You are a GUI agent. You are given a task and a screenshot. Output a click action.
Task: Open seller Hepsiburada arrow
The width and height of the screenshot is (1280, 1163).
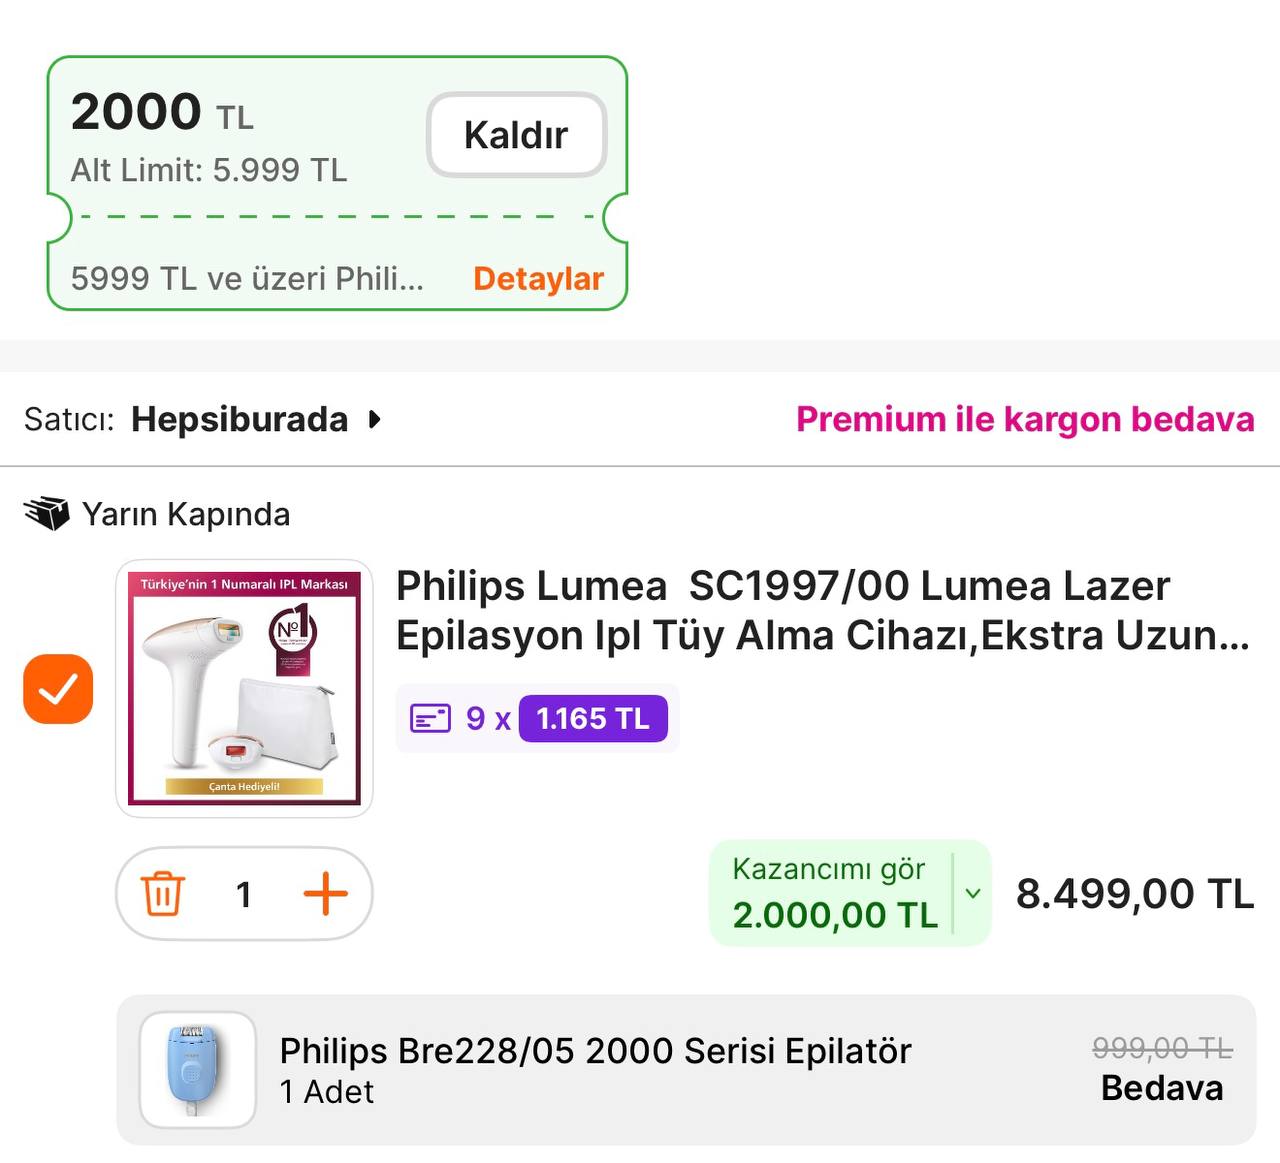pos(374,419)
